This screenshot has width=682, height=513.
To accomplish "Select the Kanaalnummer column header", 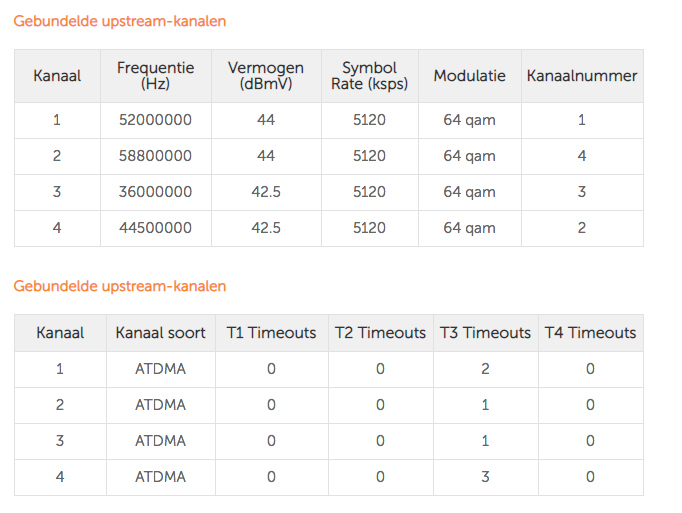I will tap(581, 76).
